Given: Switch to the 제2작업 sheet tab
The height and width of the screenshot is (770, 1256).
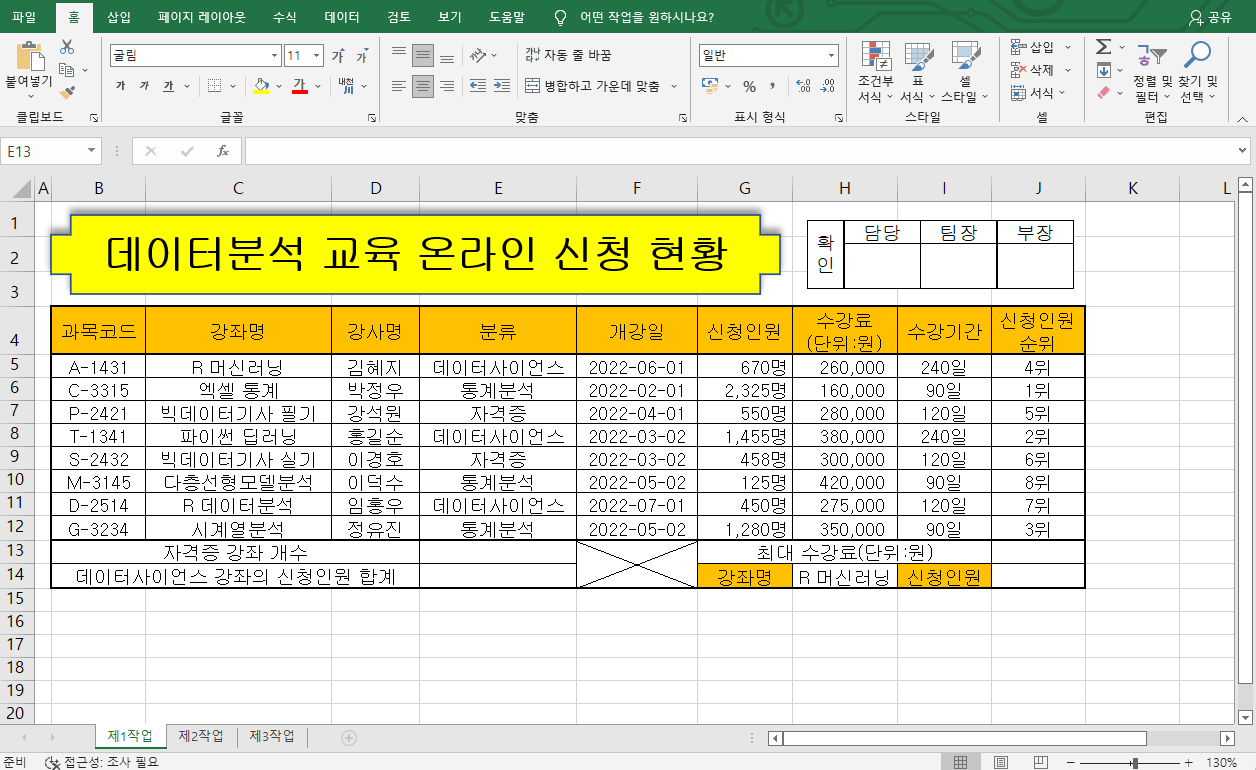Looking at the screenshot, I should 201,736.
